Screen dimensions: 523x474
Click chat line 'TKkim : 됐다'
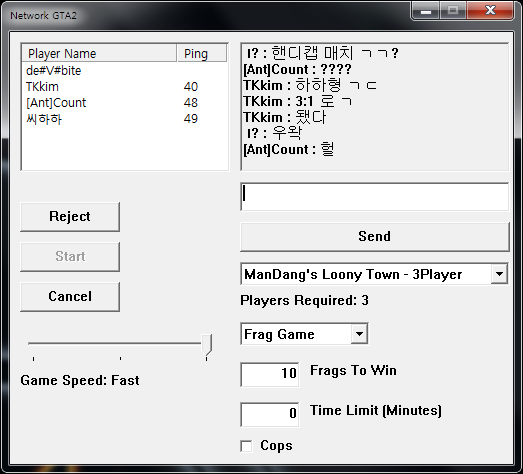tap(285, 117)
